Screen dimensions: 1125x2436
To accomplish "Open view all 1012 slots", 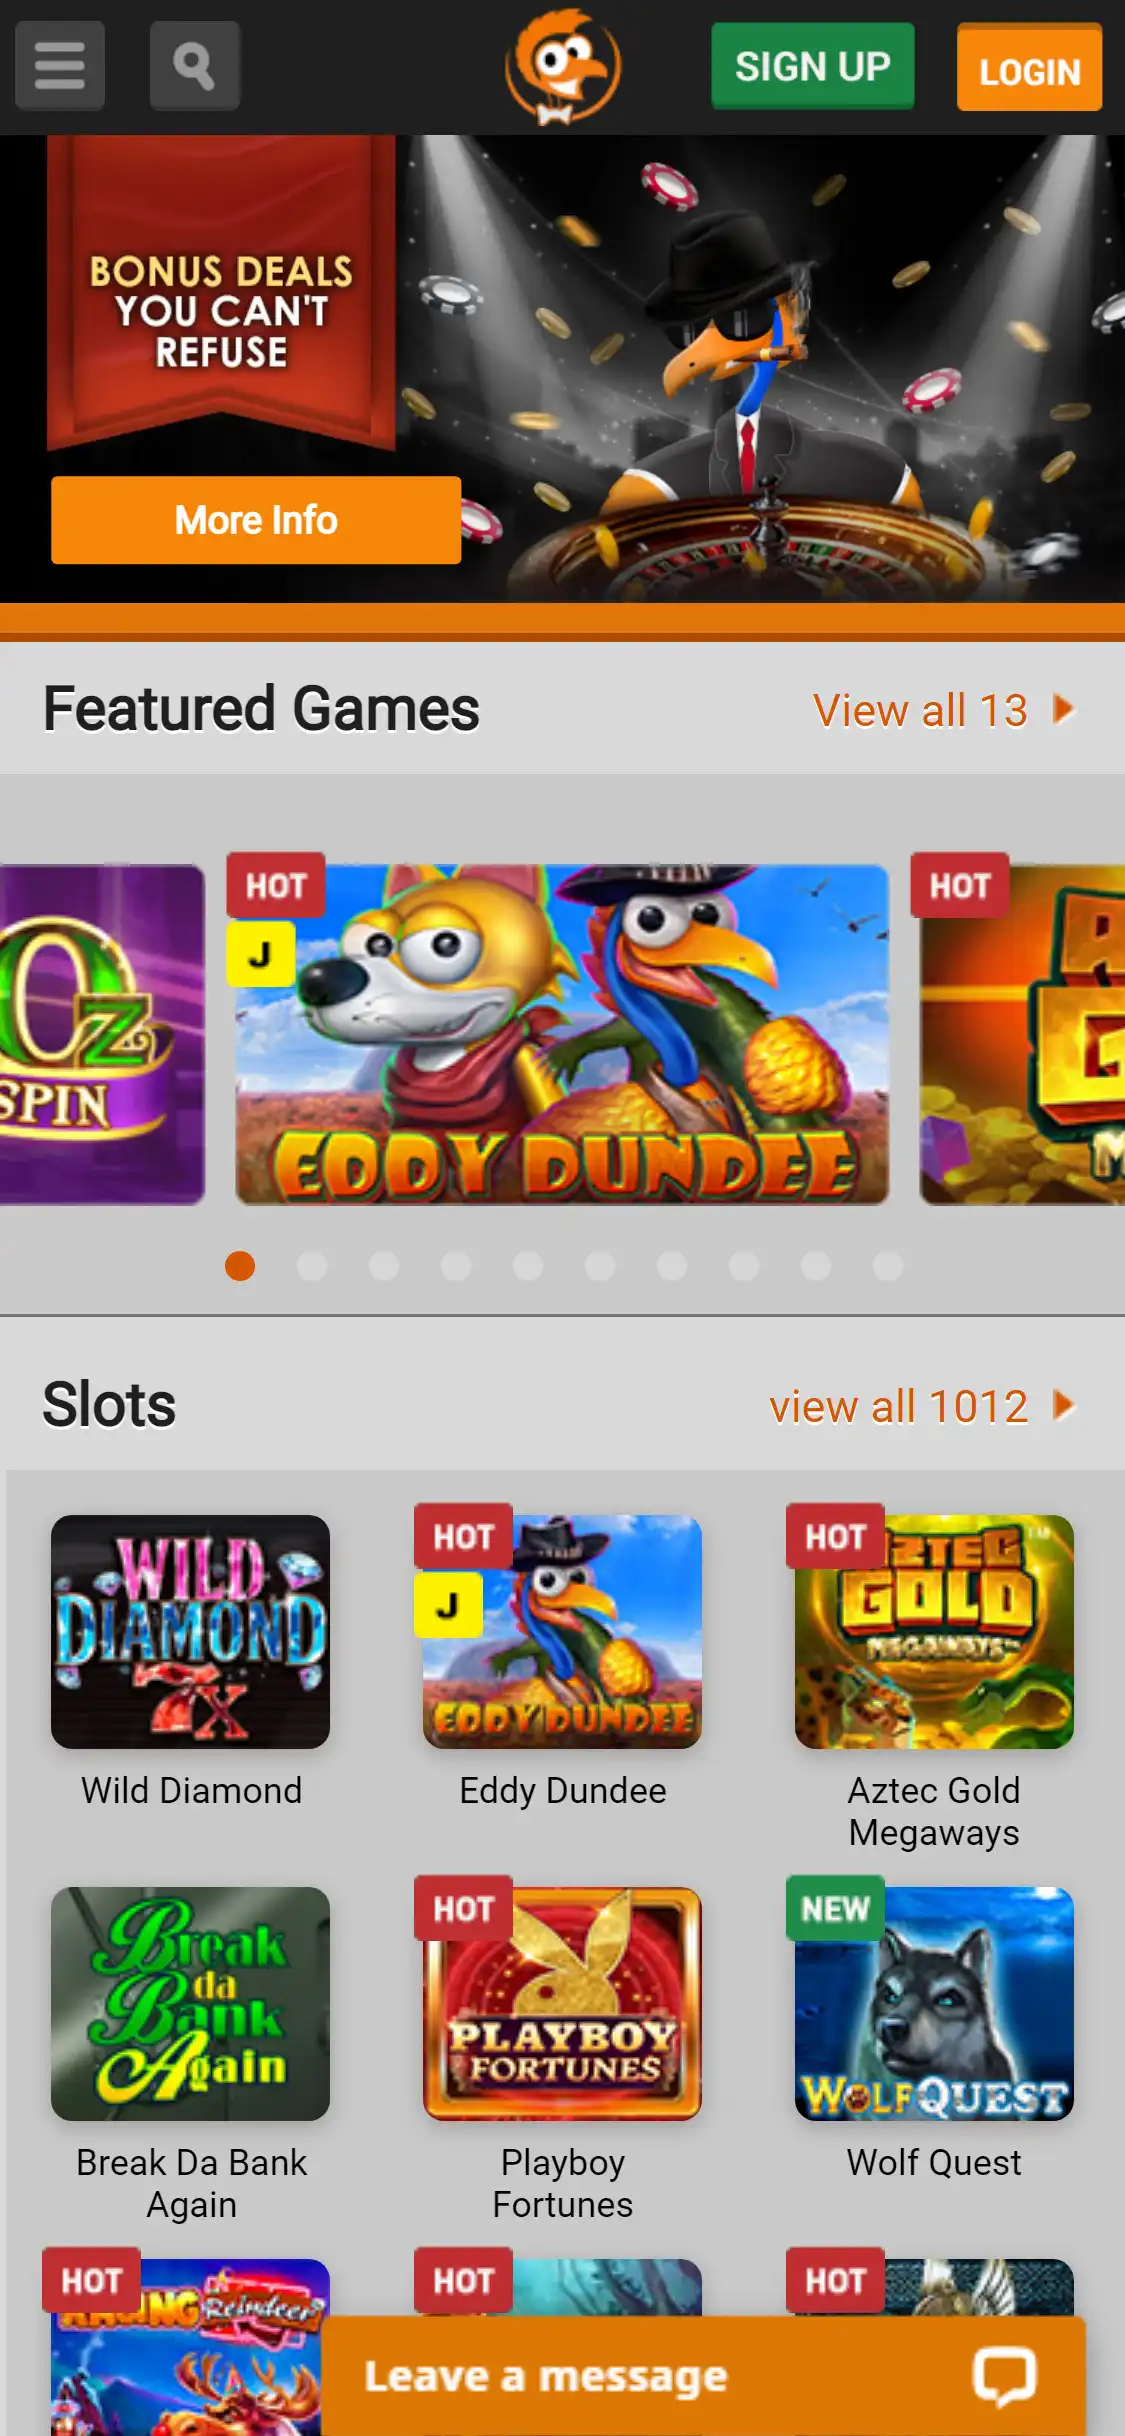I will (898, 1406).
